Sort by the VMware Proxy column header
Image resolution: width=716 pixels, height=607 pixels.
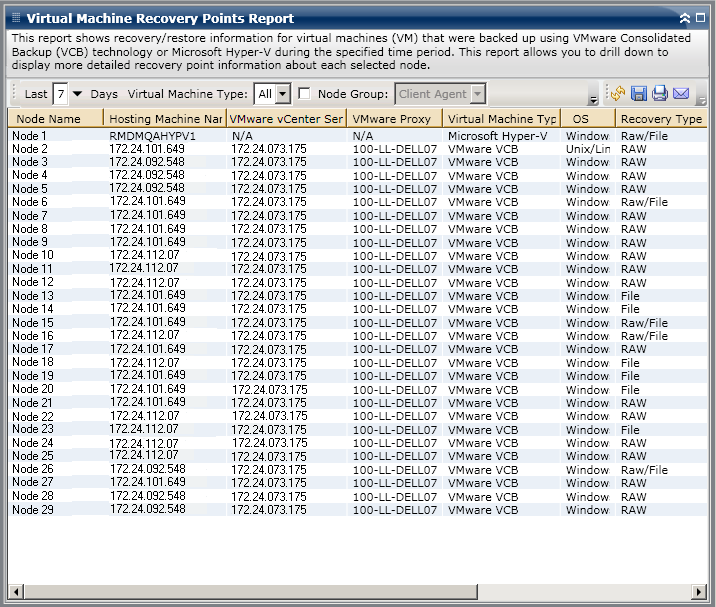click(394, 119)
